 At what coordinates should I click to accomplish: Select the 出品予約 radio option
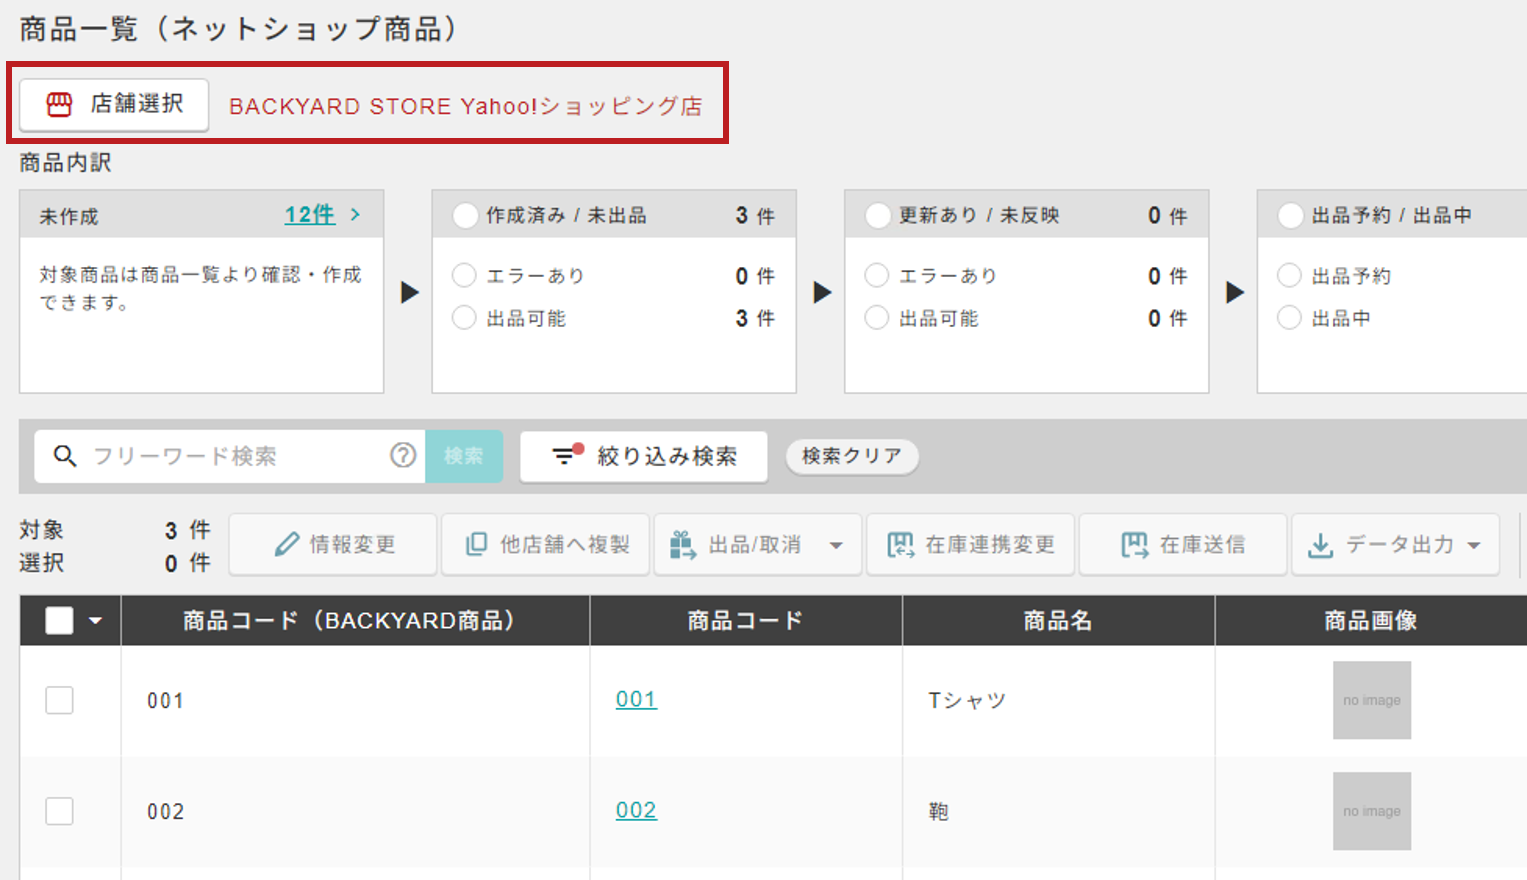(x=1290, y=275)
